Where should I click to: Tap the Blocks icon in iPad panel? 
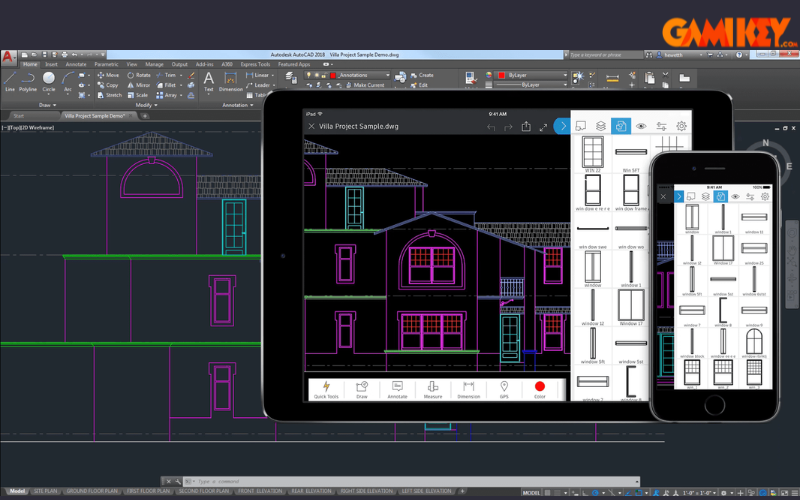pyautogui.click(x=621, y=126)
